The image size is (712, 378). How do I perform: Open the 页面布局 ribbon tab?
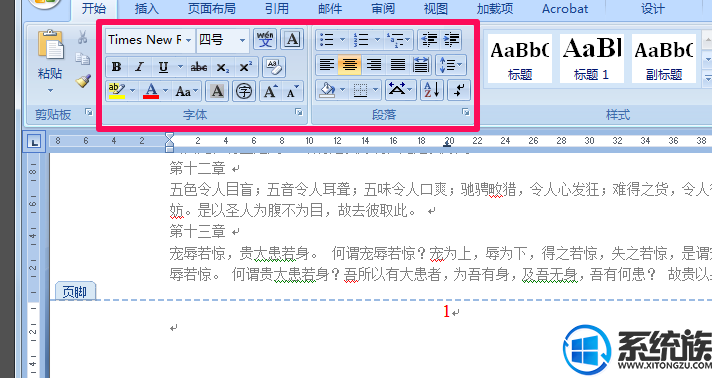click(212, 9)
